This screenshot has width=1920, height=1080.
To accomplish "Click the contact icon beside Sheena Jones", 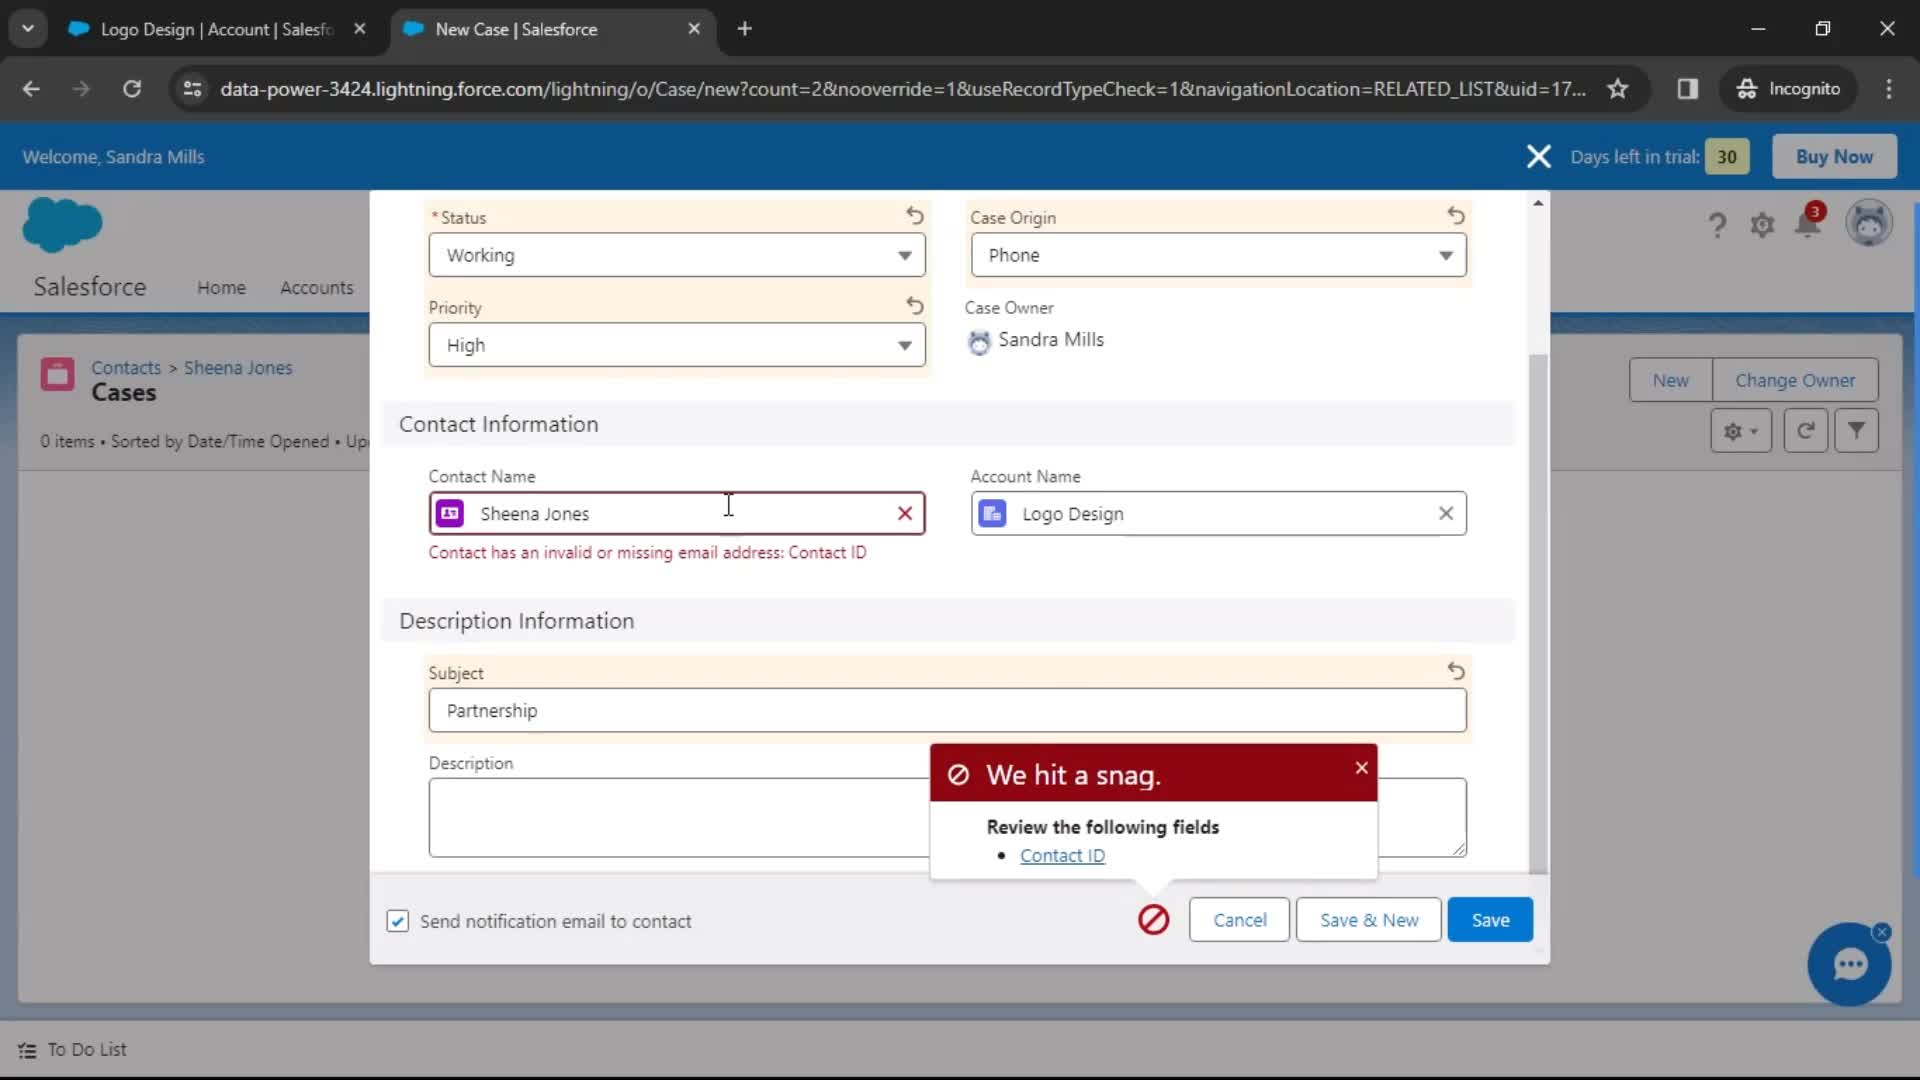I will tap(450, 513).
